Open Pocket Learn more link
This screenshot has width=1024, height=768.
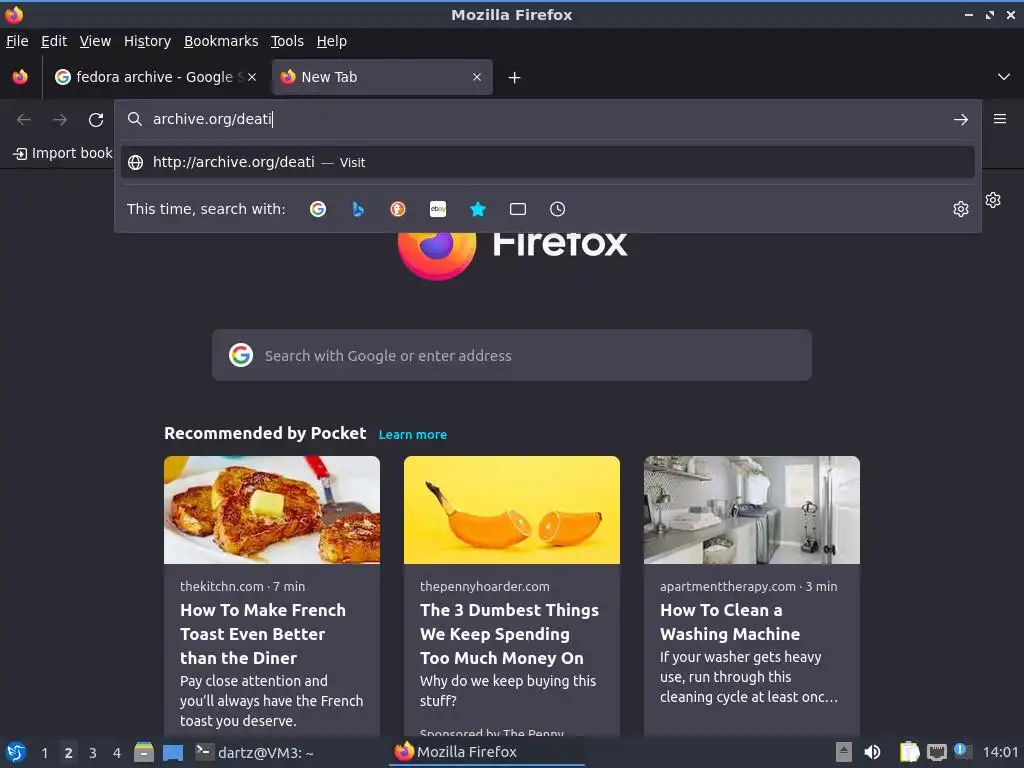[413, 434]
